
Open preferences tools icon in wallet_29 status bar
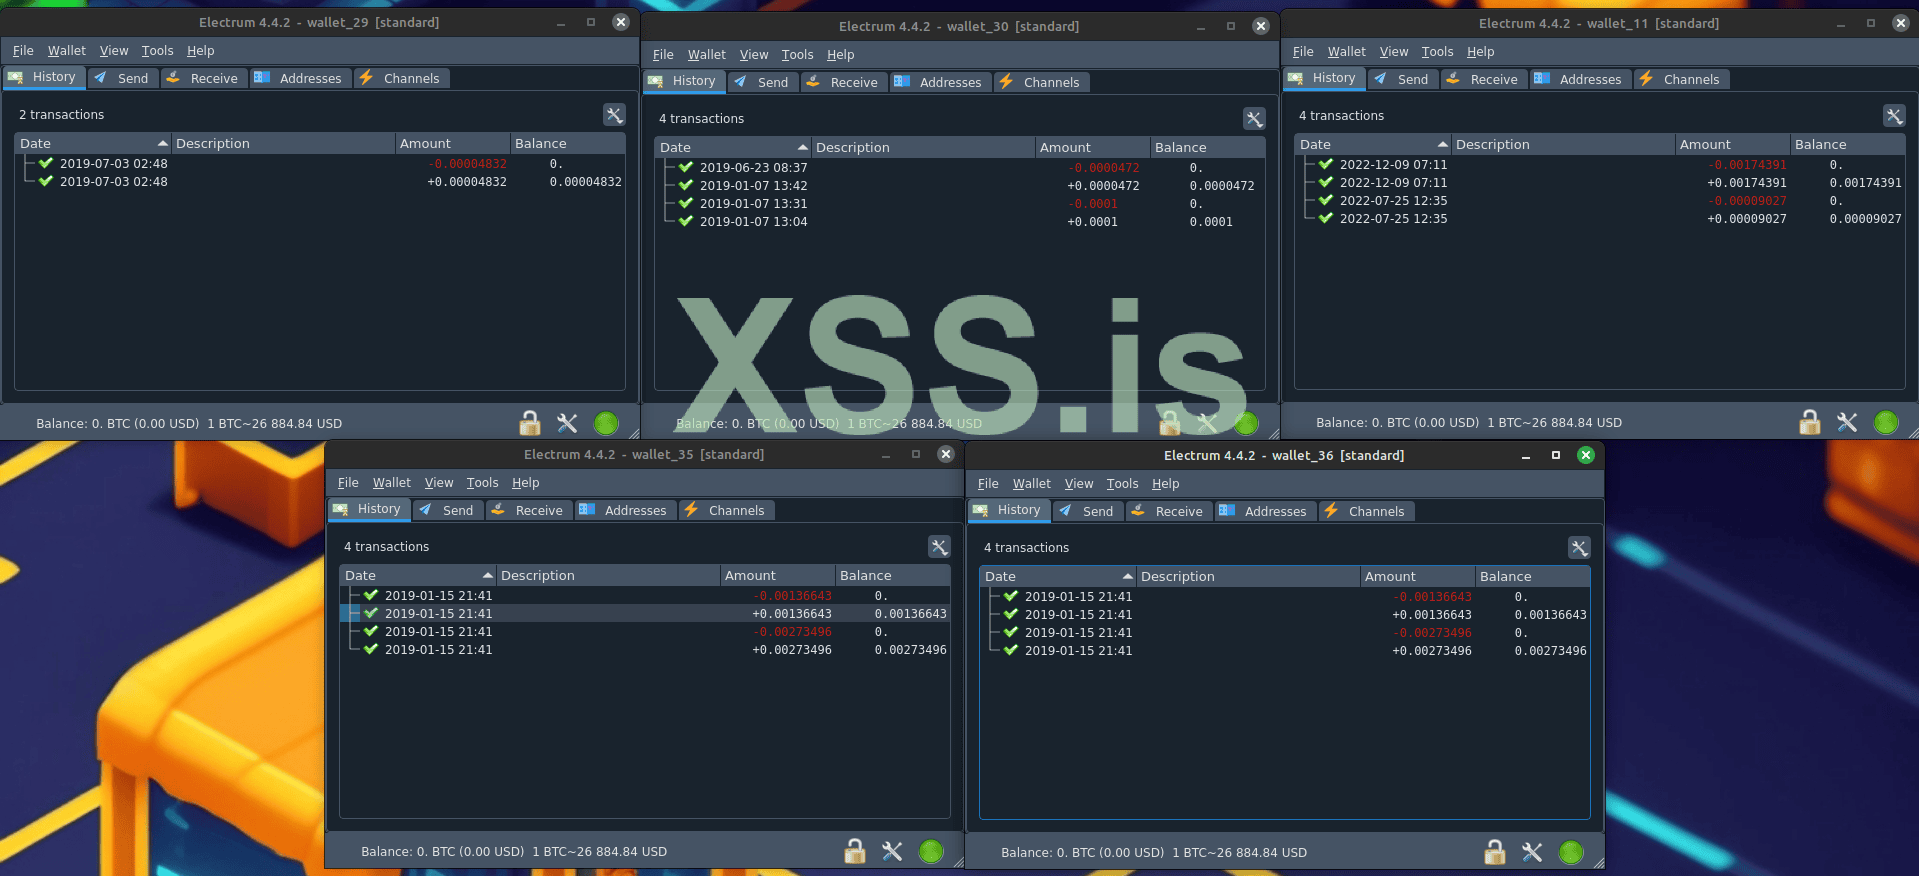pyautogui.click(x=567, y=423)
